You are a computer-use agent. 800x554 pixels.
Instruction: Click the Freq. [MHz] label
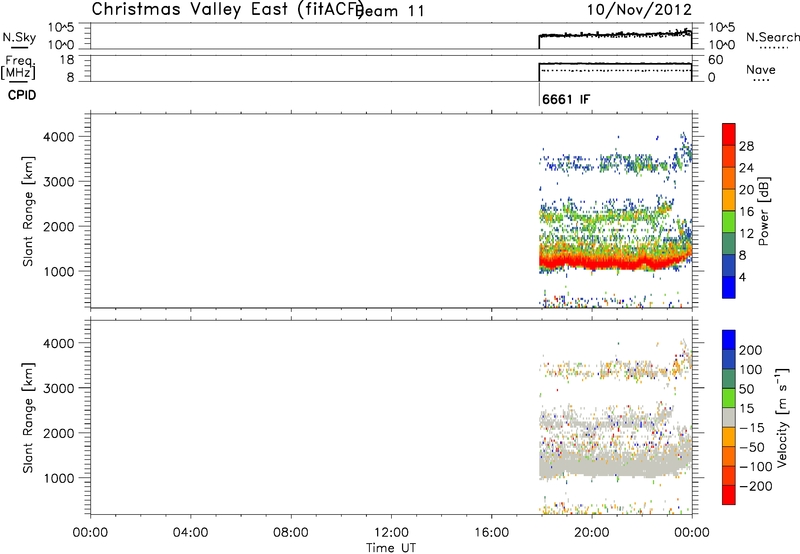click(19, 68)
